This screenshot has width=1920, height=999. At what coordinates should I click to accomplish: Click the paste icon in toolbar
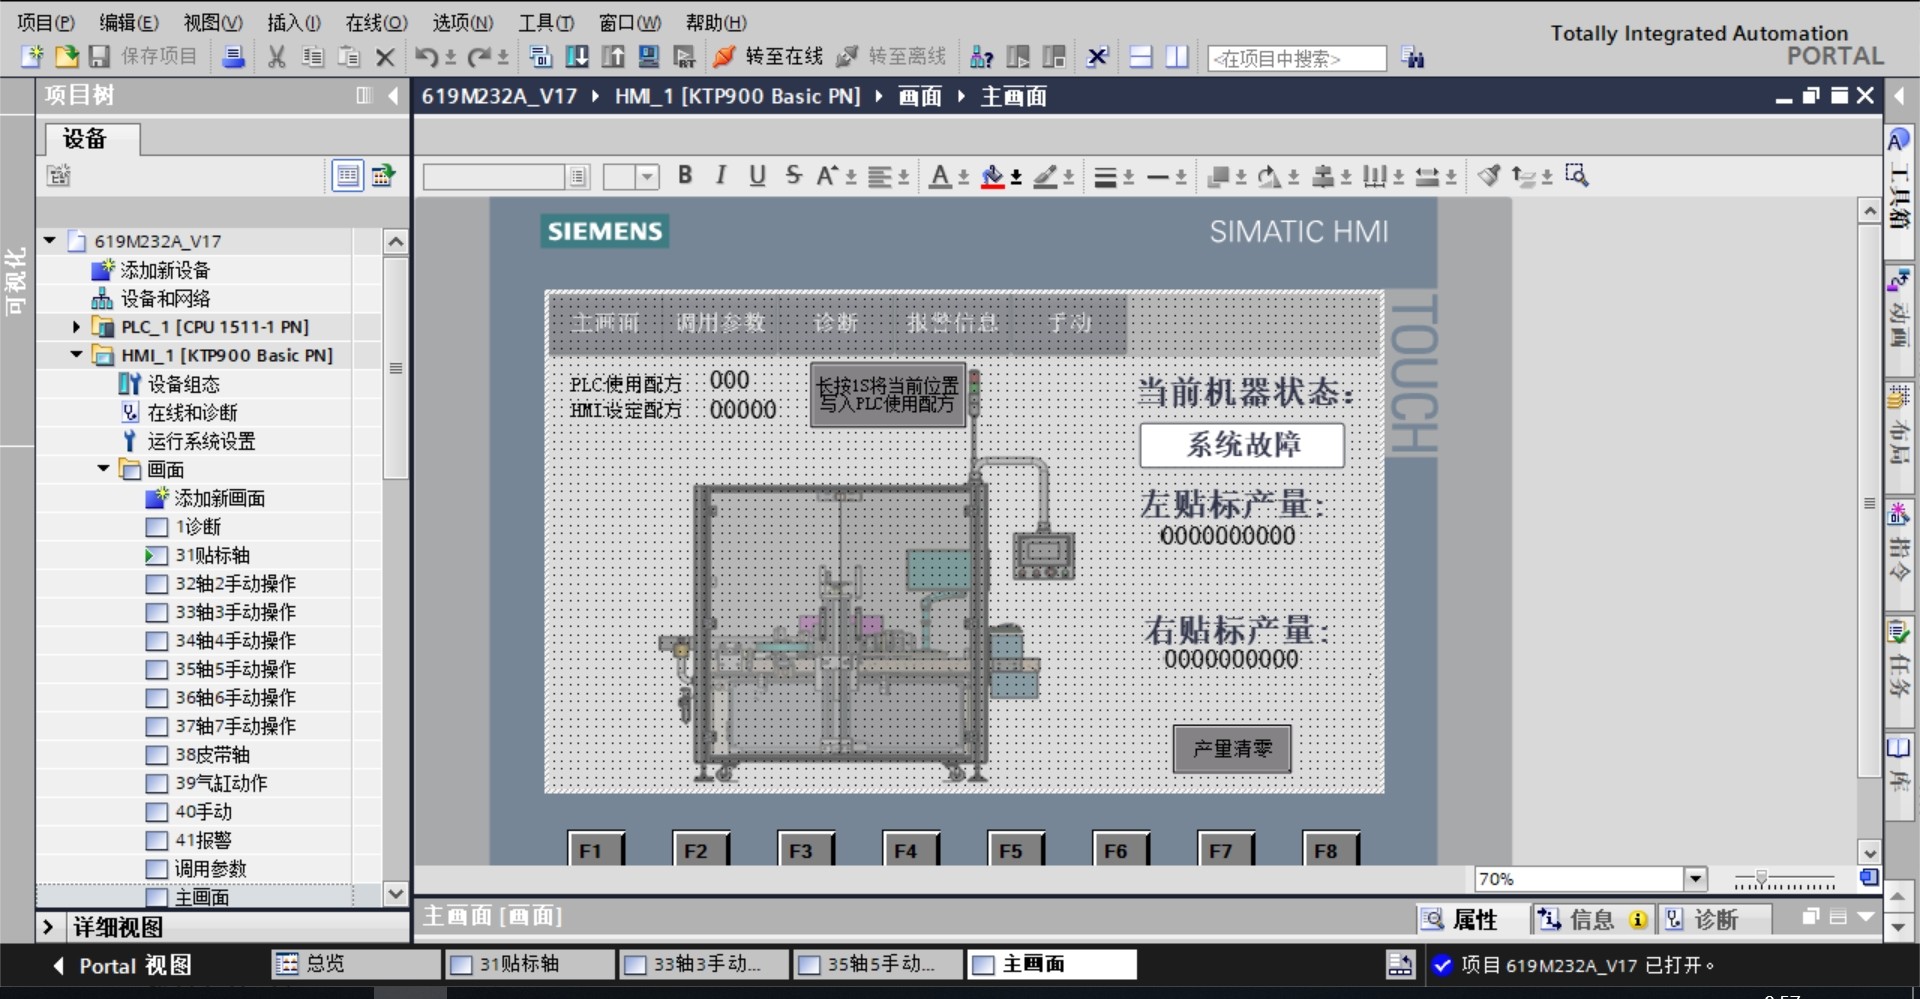coord(349,57)
